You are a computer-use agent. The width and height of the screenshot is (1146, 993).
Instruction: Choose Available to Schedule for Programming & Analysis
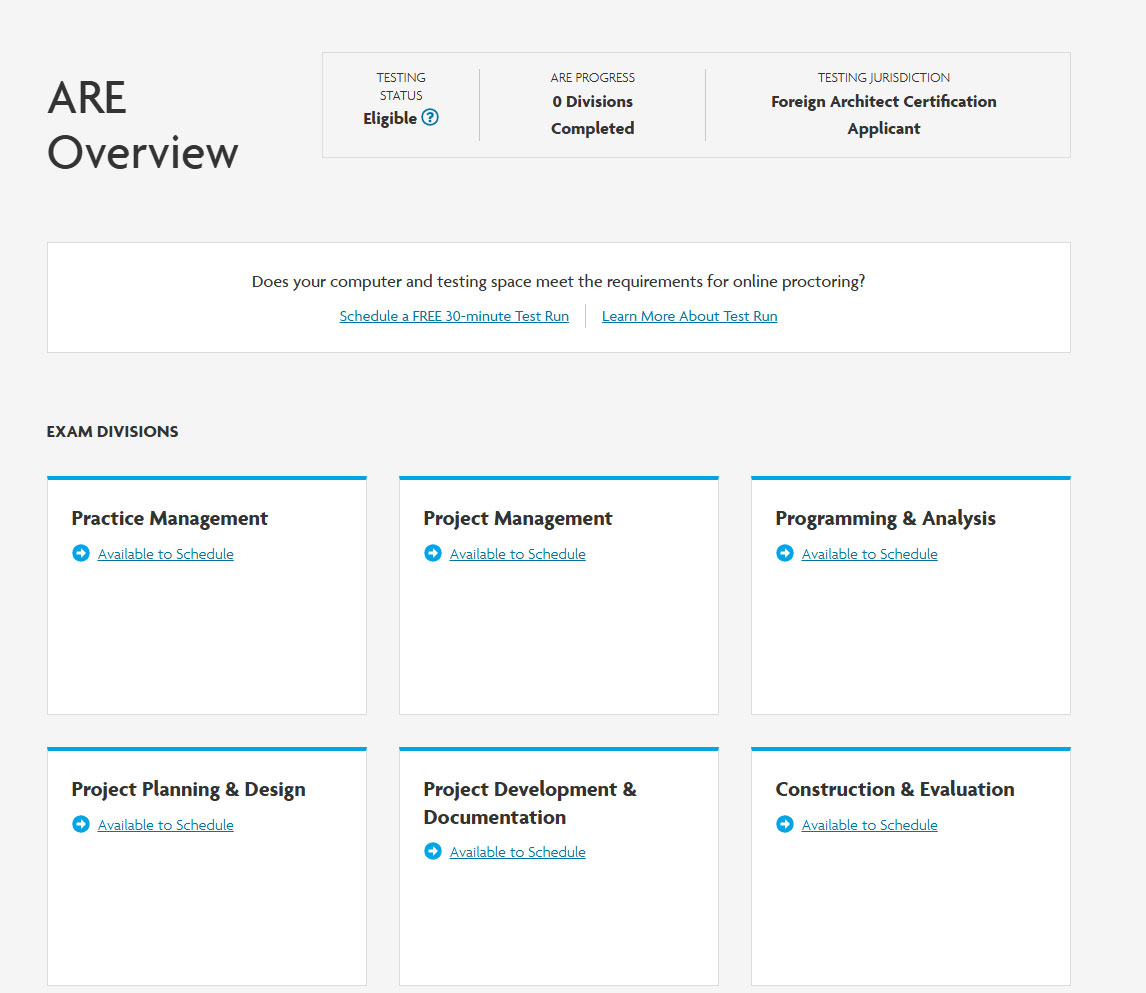tap(870, 554)
